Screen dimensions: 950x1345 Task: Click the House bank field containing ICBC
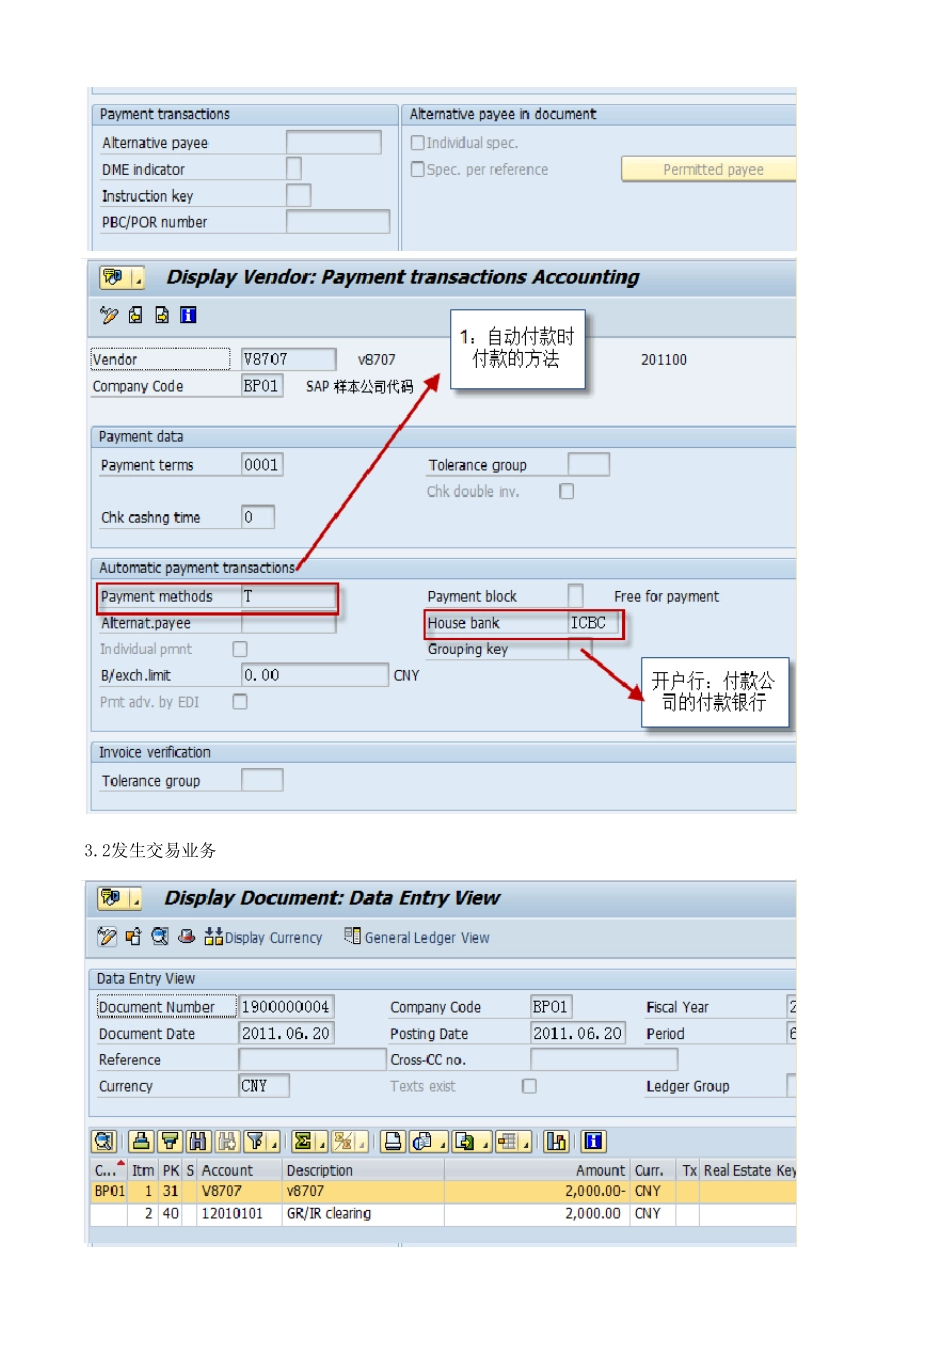pos(594,622)
